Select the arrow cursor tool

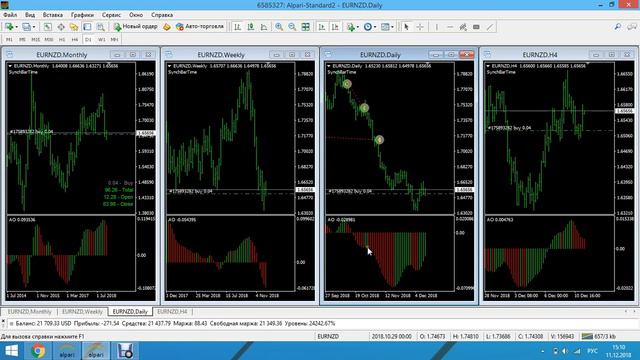coord(406,27)
